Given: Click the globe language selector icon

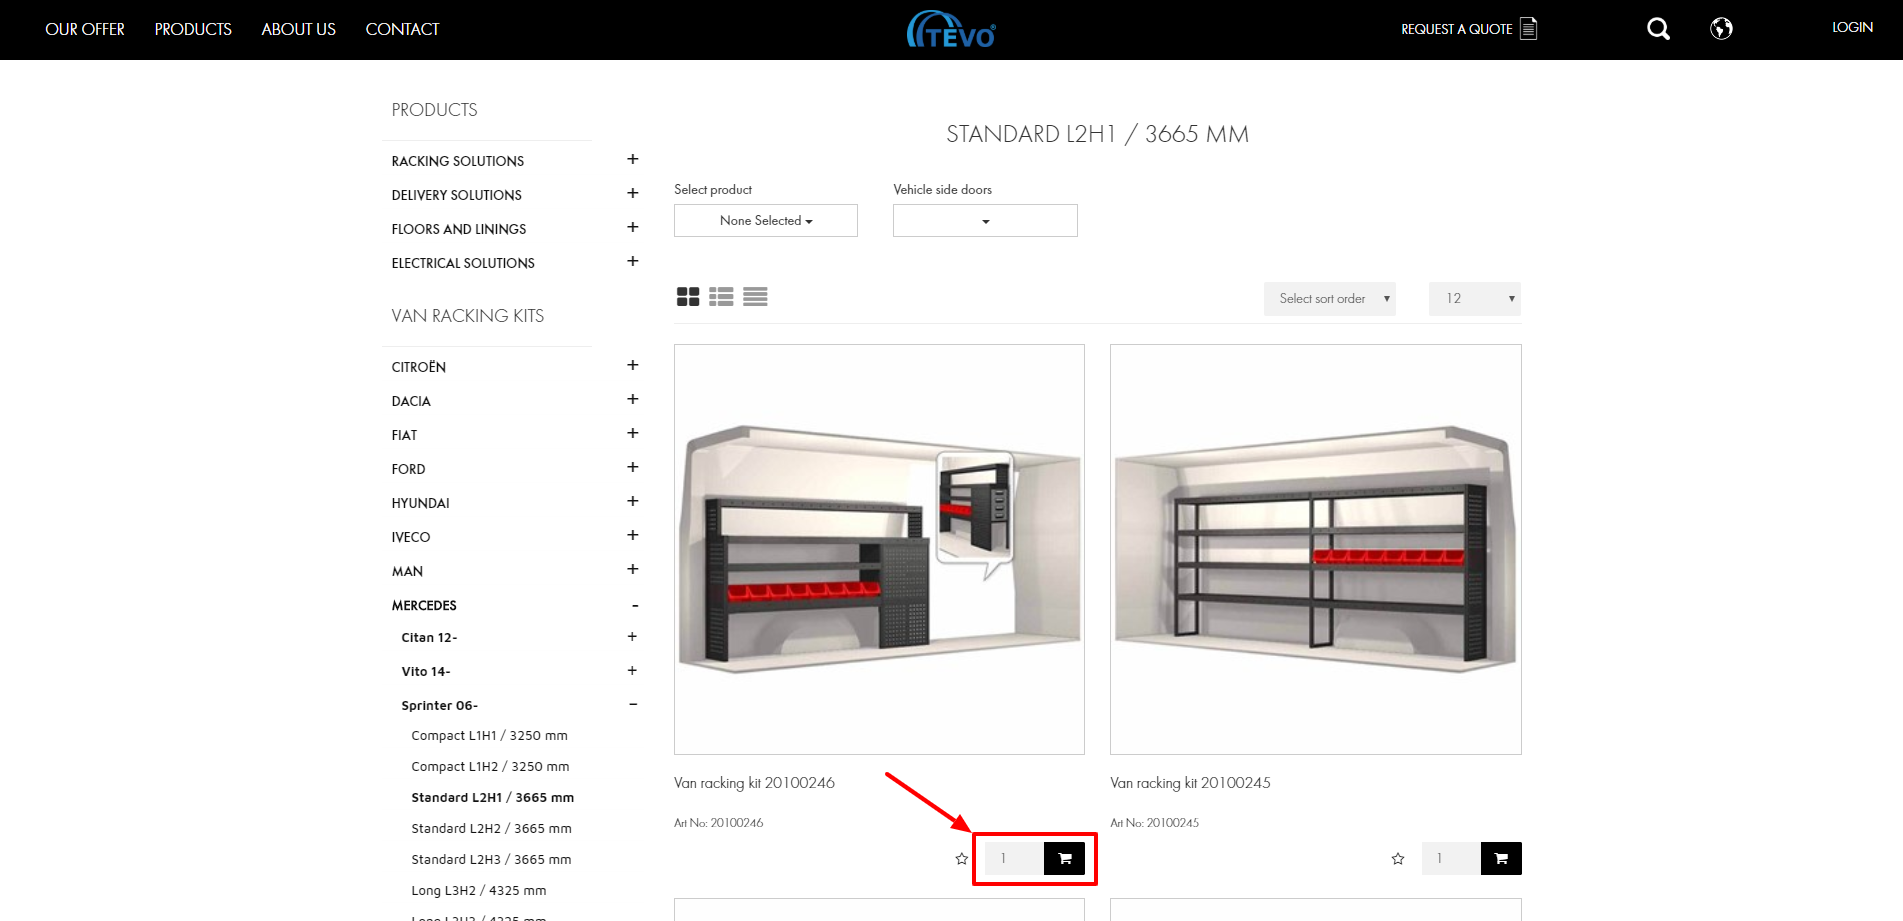Looking at the screenshot, I should pos(1721,29).
